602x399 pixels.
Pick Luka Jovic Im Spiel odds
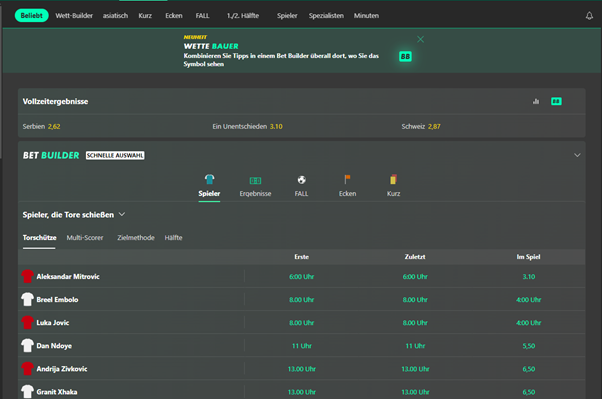tap(529, 323)
